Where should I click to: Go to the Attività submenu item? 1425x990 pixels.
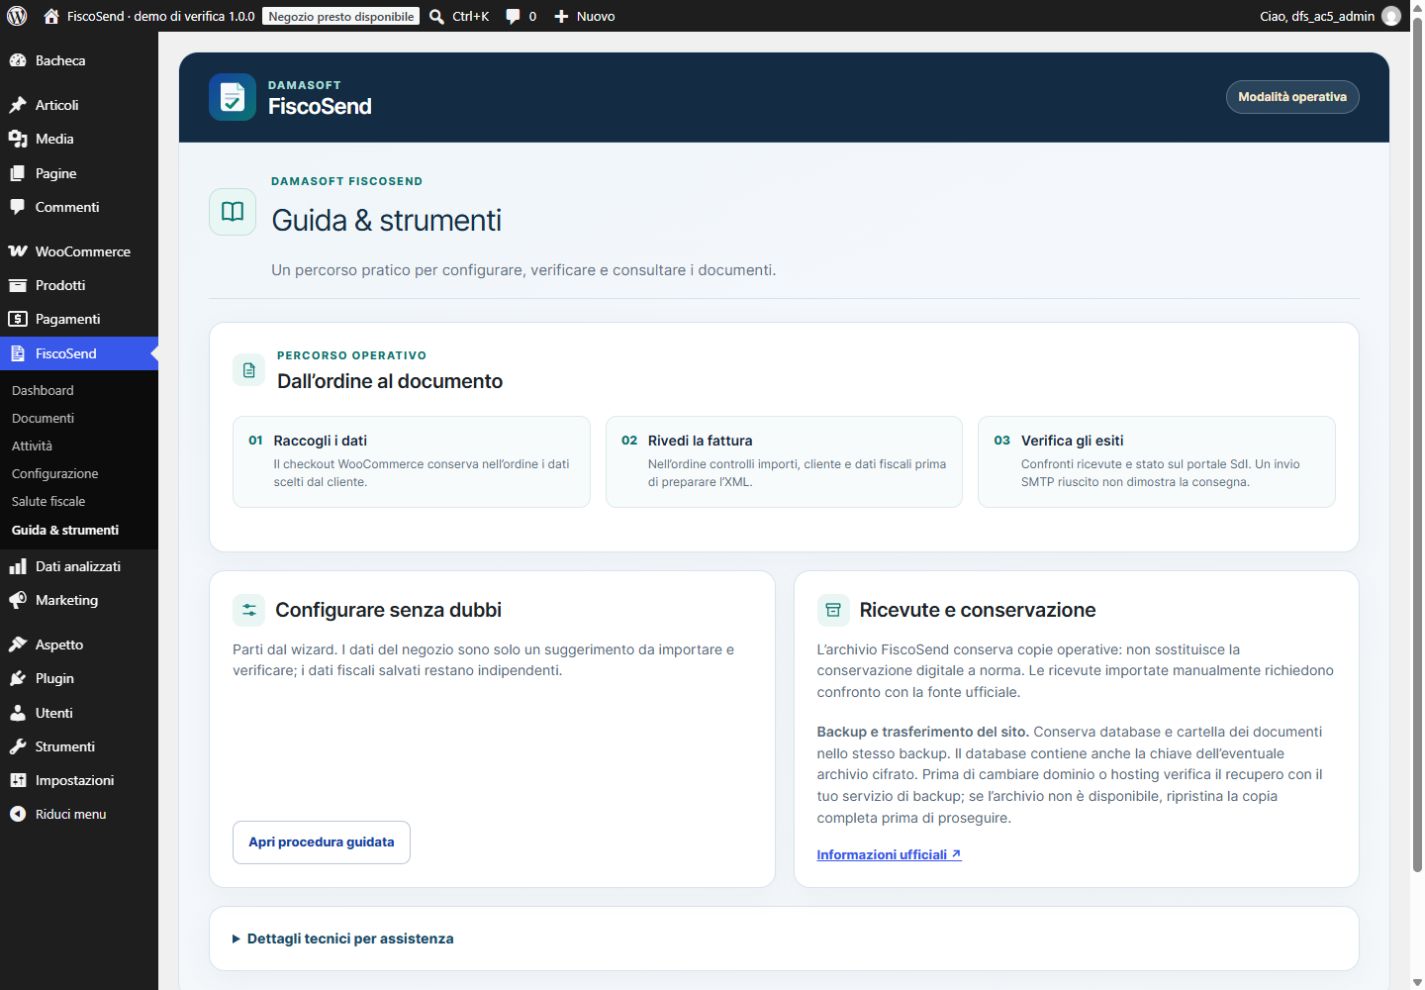[x=32, y=446]
